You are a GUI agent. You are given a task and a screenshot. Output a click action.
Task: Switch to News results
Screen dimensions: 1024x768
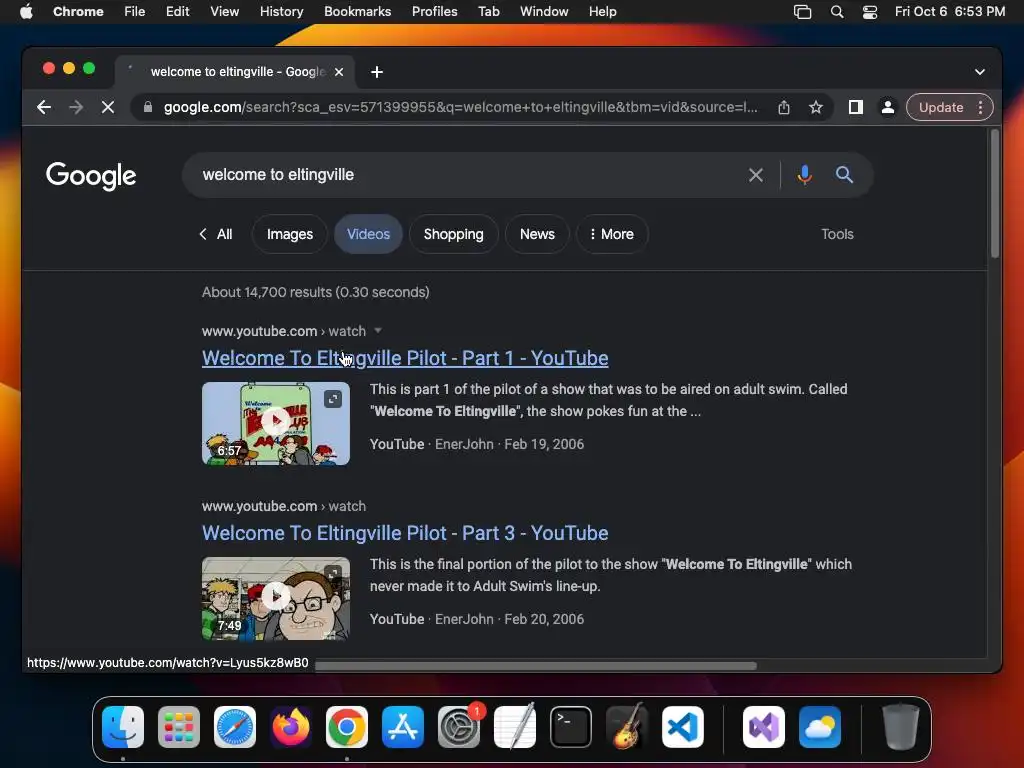pyautogui.click(x=537, y=234)
